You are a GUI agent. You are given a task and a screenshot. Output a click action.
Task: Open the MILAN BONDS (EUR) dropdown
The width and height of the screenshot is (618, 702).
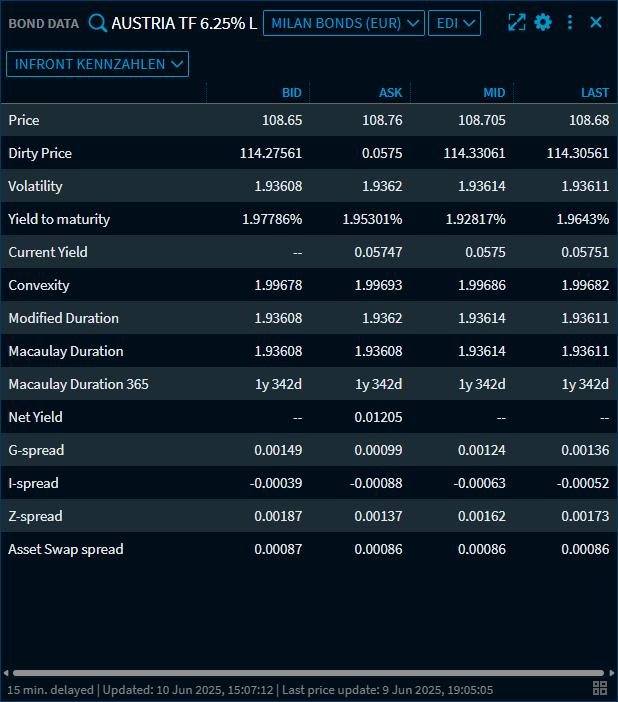point(343,23)
